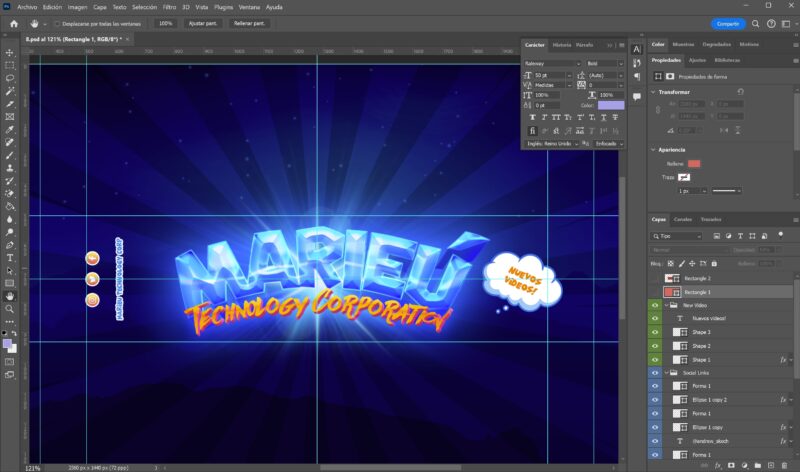The image size is (800, 472).
Task: Open the Filtro menu
Action: (x=169, y=7)
